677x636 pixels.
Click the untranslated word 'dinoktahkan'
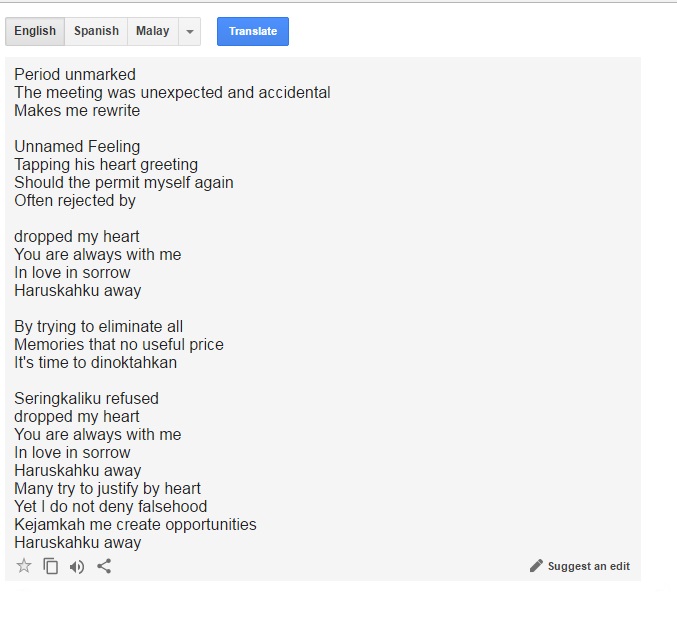[134, 362]
